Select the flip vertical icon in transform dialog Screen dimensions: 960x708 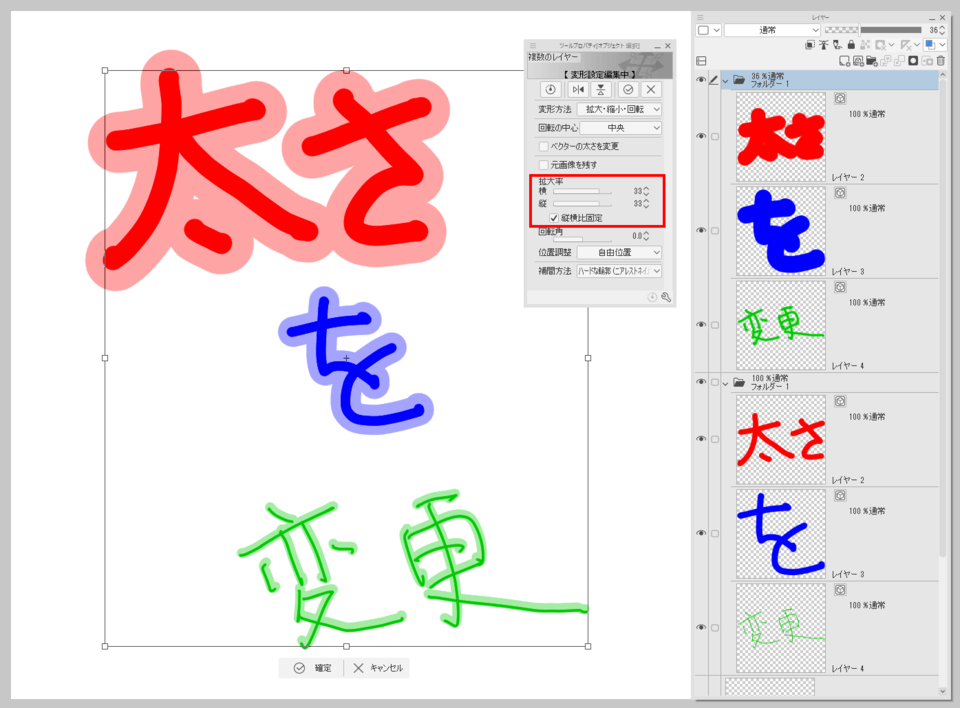[x=600, y=90]
